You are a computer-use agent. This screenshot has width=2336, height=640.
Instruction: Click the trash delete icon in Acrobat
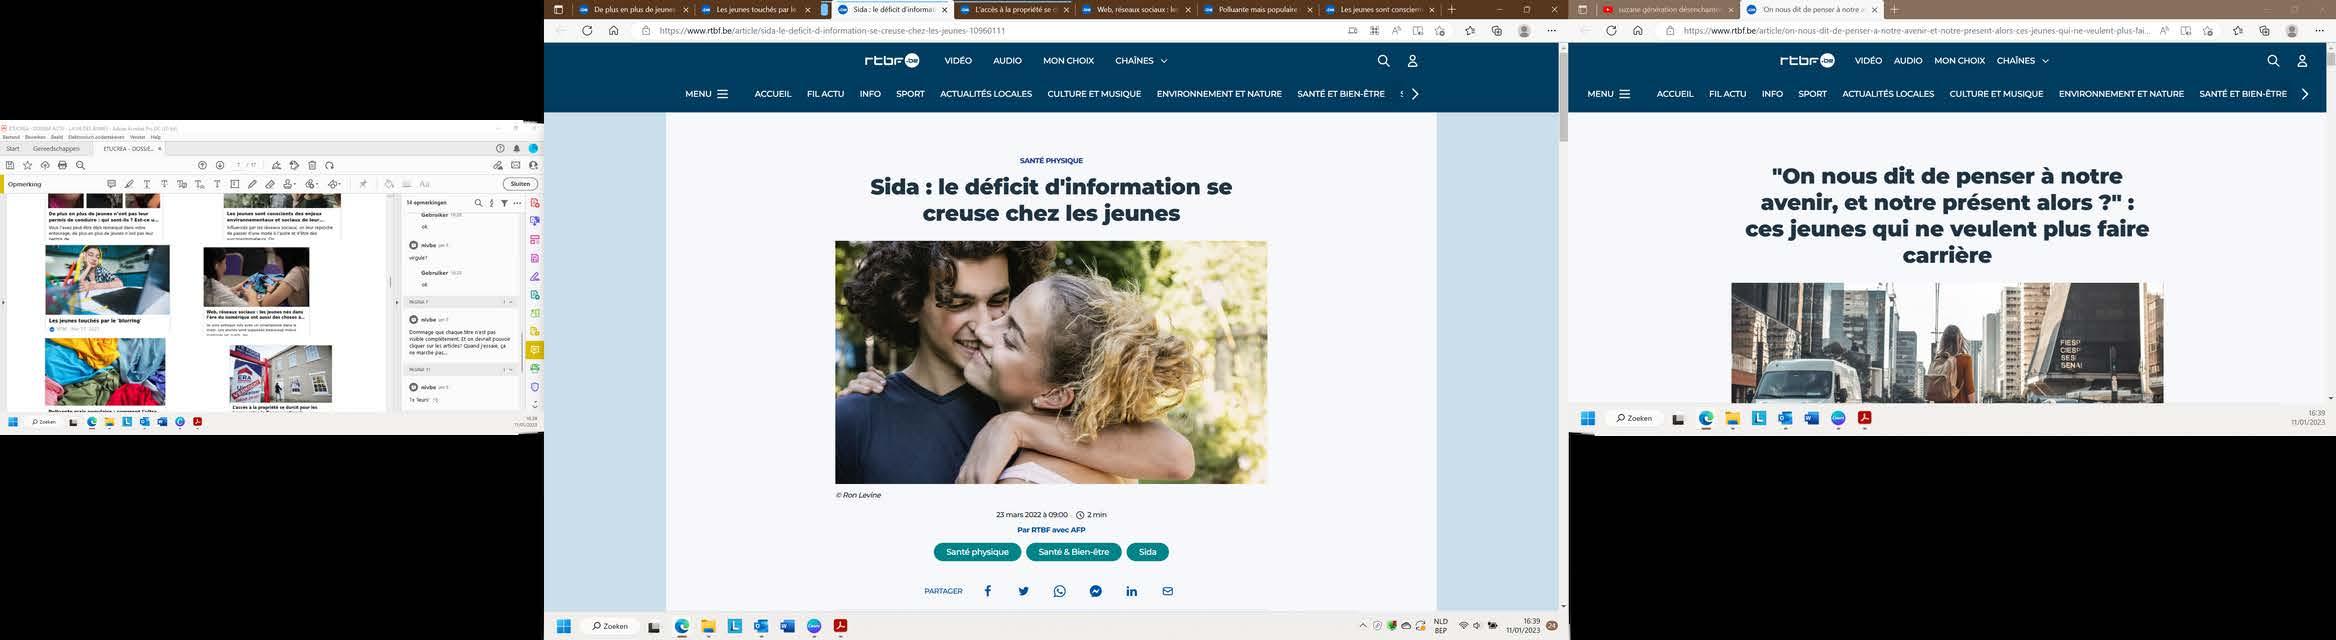pos(312,165)
